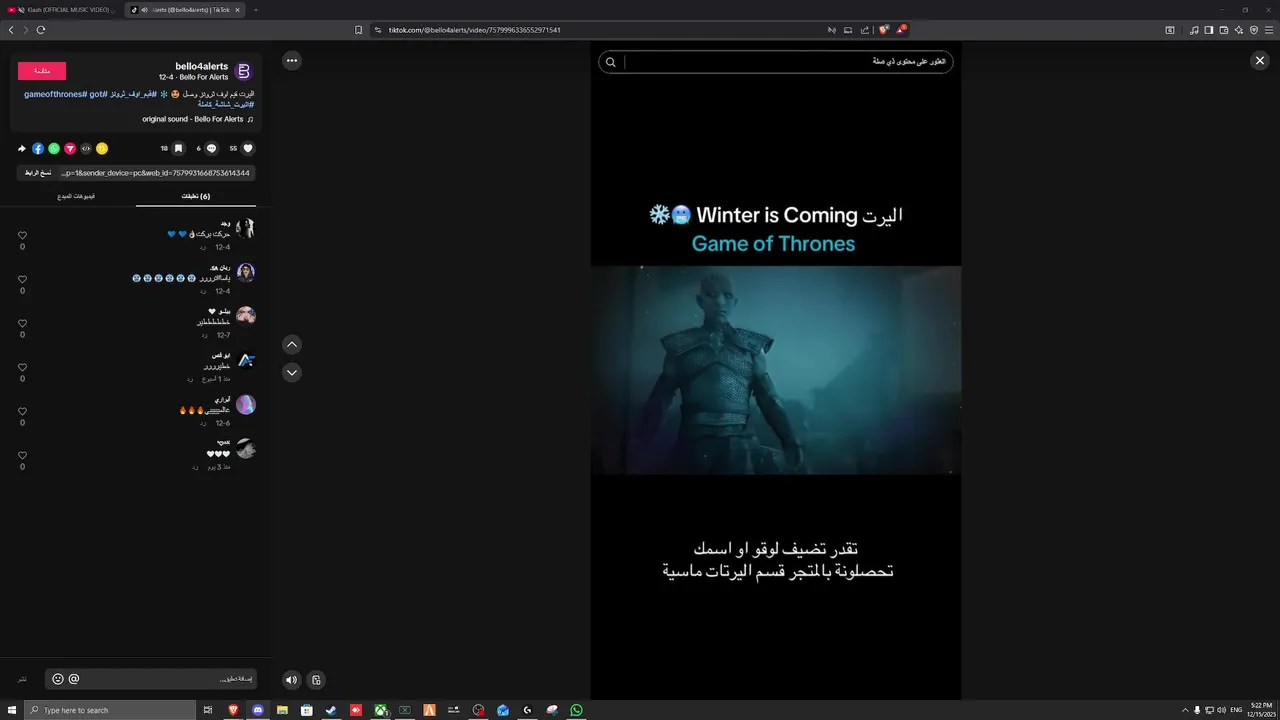Copy the video link button
1280x720 pixels.
click(38, 173)
